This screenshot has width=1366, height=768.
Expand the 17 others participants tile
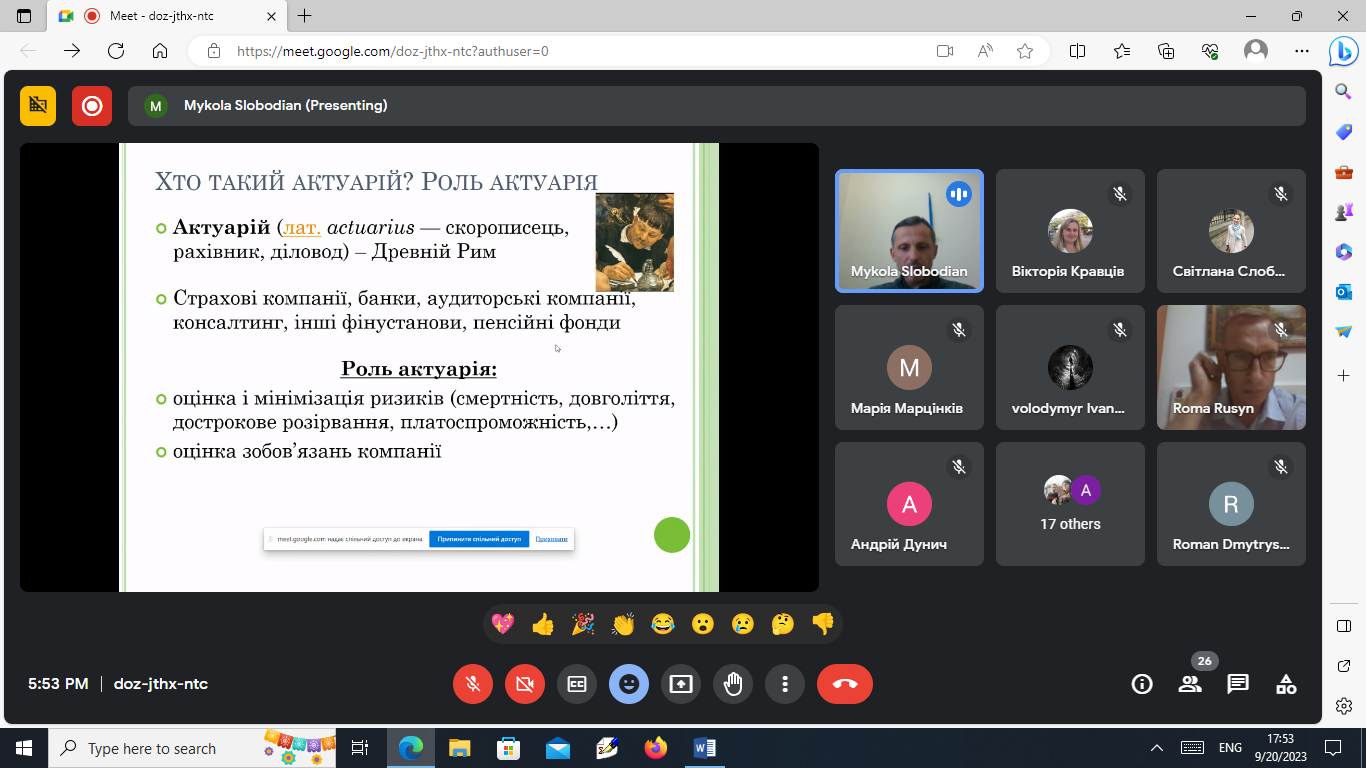1070,504
